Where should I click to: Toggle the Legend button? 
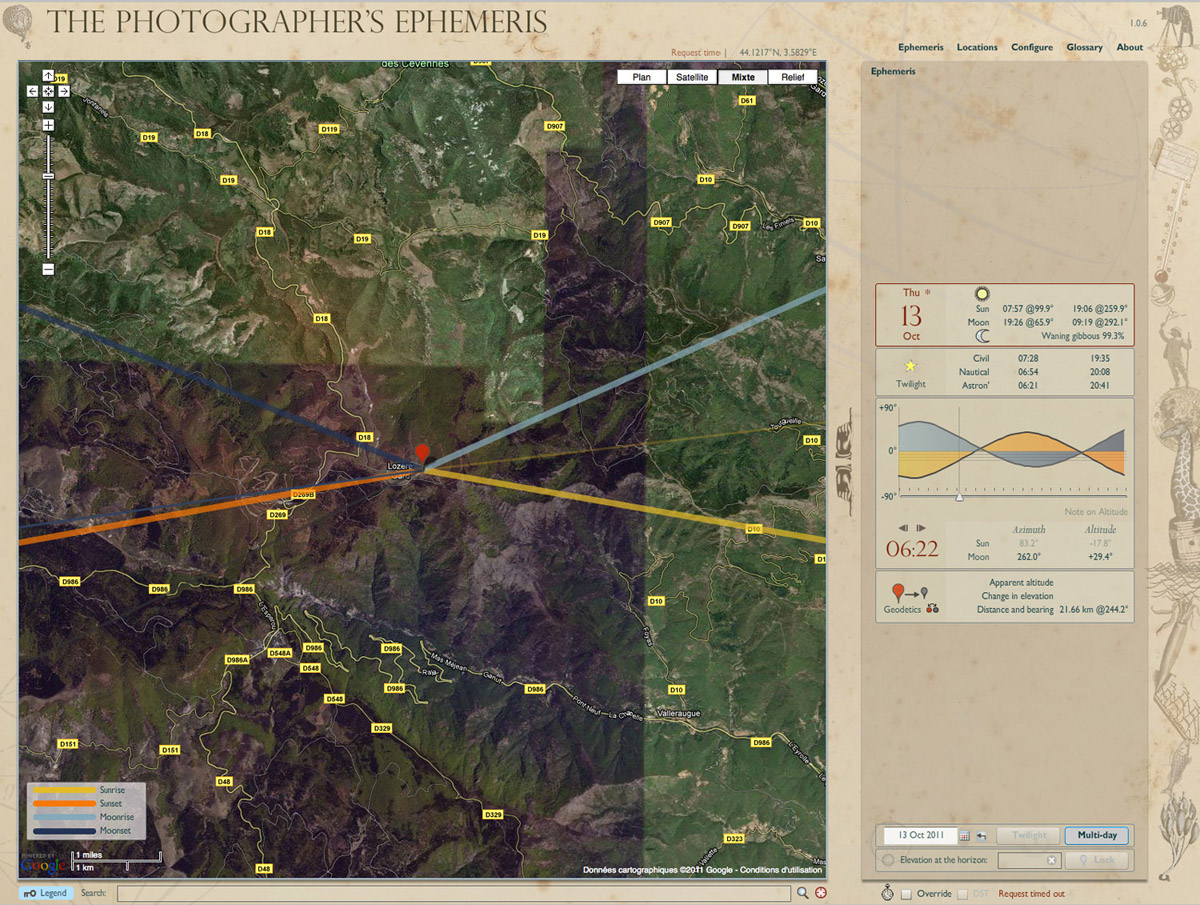pyautogui.click(x=46, y=893)
